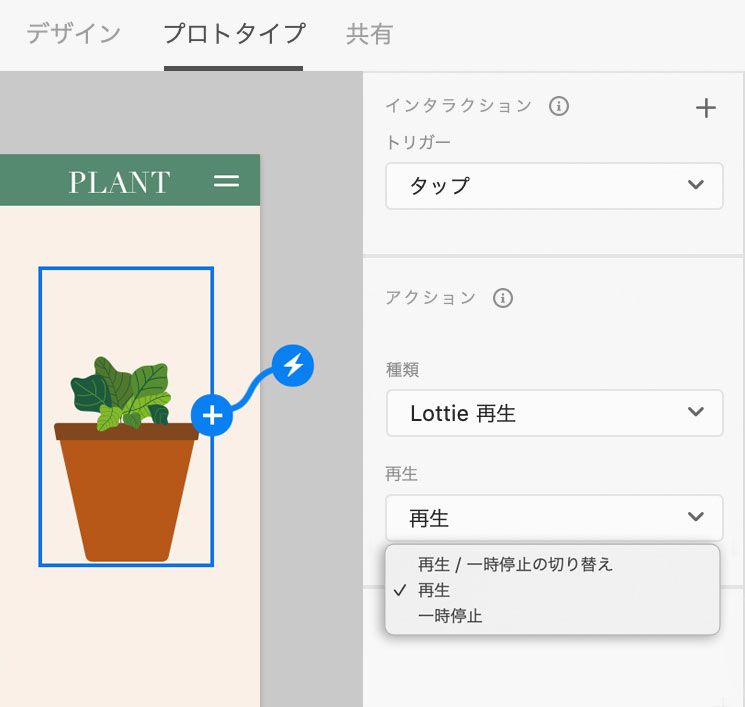The height and width of the screenshot is (707, 745).
Task: Open the 種類 dropdown showing Lottie 再生
Action: pyautogui.click(x=554, y=413)
